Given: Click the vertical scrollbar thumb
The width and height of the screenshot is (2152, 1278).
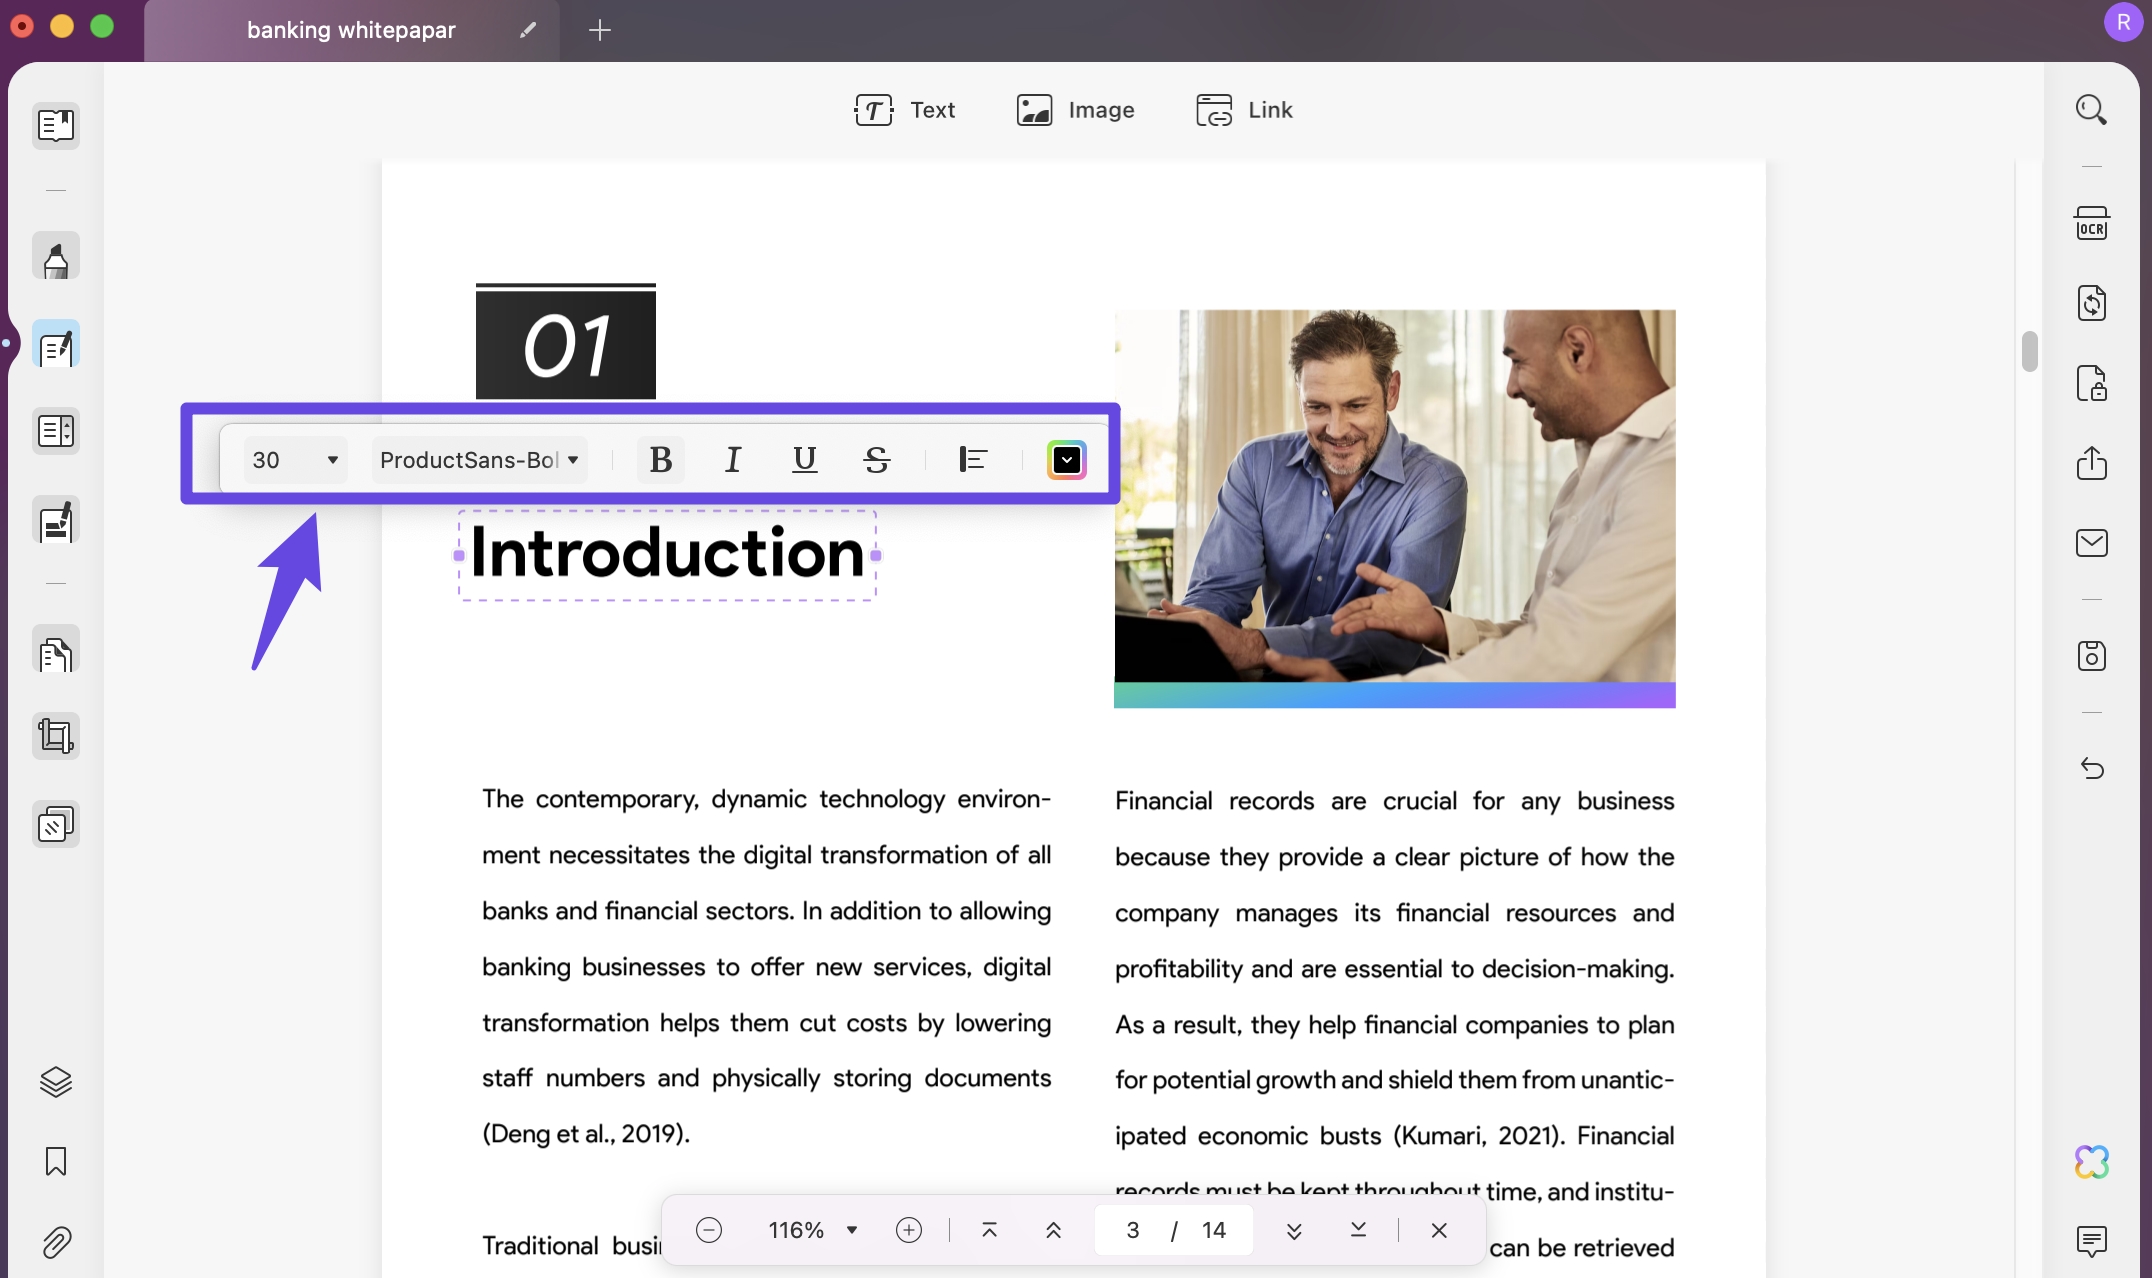Looking at the screenshot, I should (2029, 351).
